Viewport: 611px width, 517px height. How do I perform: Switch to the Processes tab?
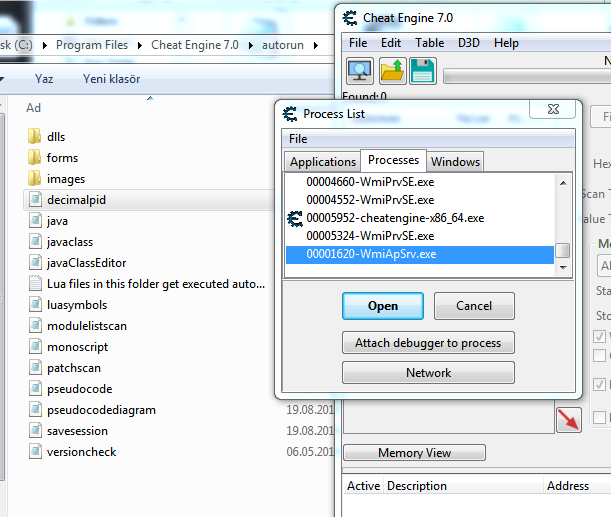click(x=394, y=160)
